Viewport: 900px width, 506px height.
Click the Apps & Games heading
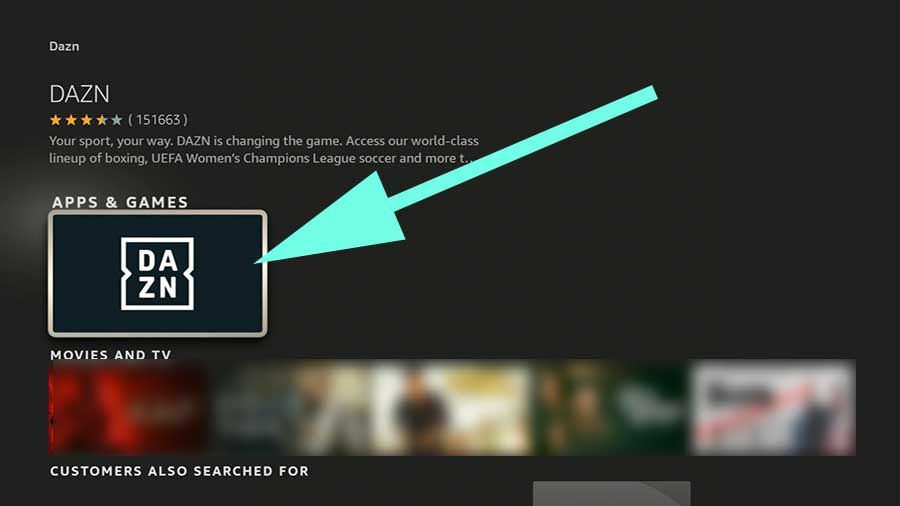(120, 202)
